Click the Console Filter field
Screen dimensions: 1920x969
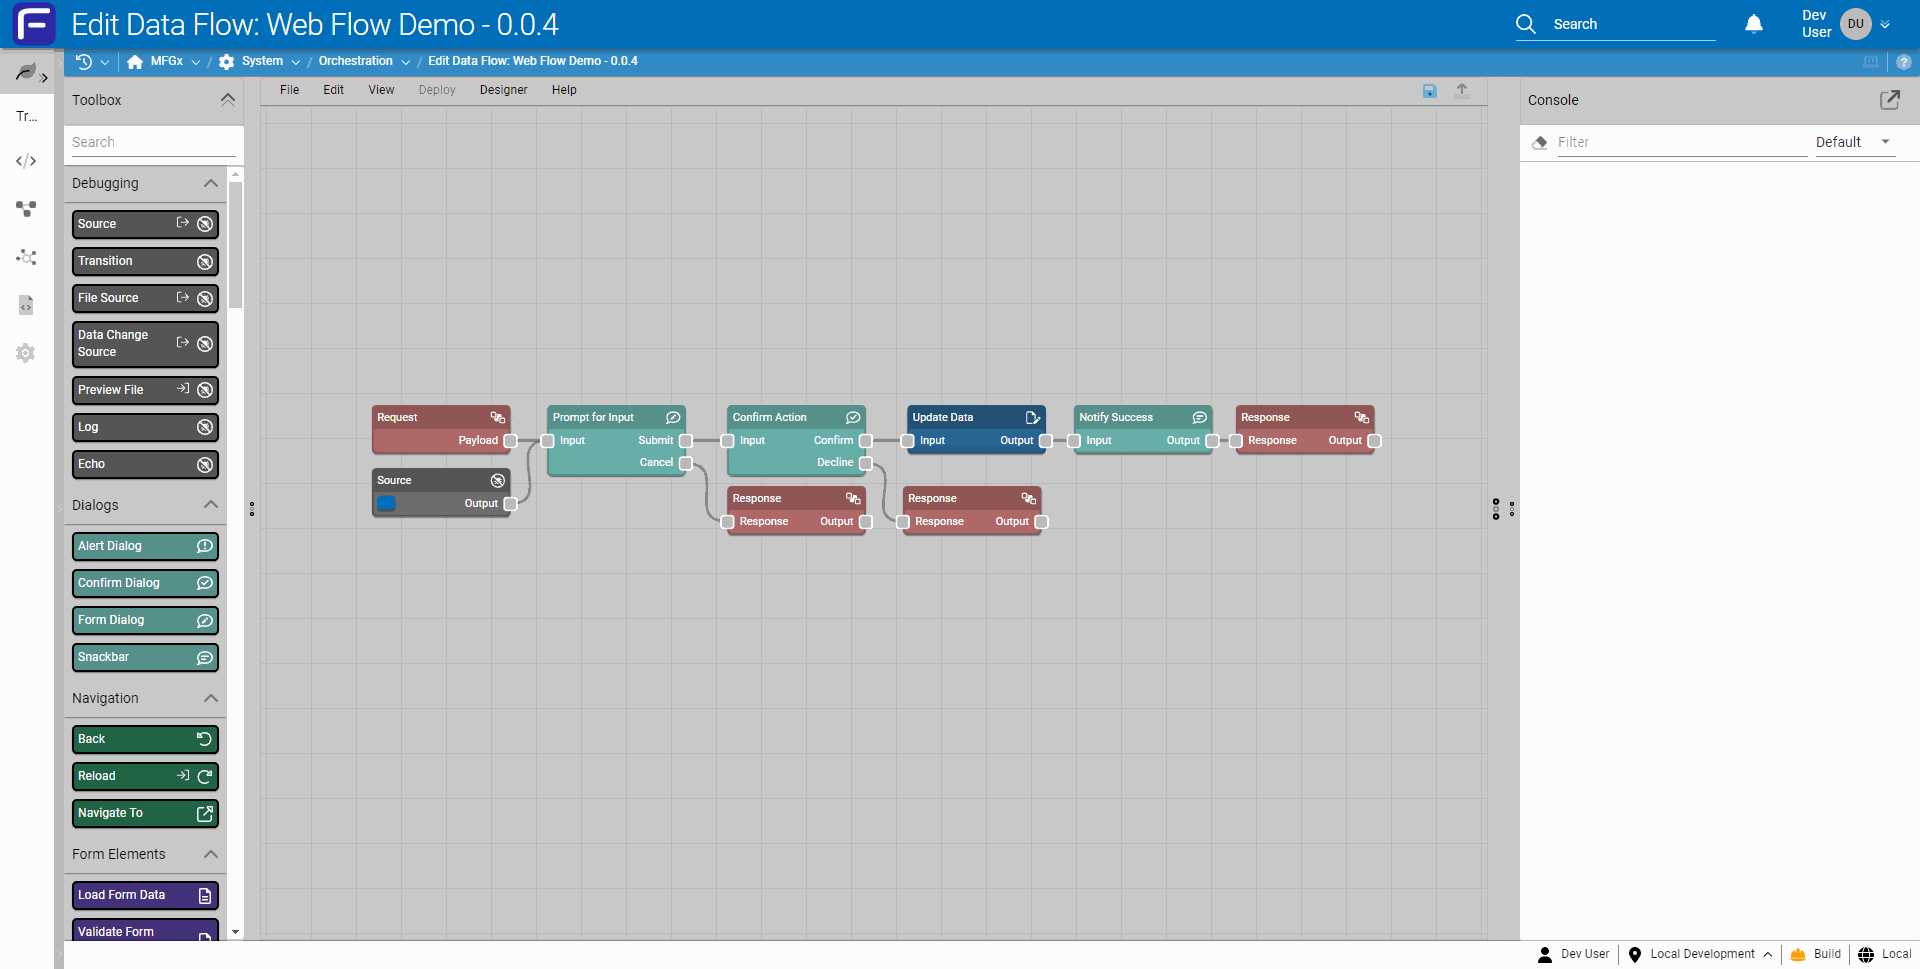click(x=1682, y=142)
